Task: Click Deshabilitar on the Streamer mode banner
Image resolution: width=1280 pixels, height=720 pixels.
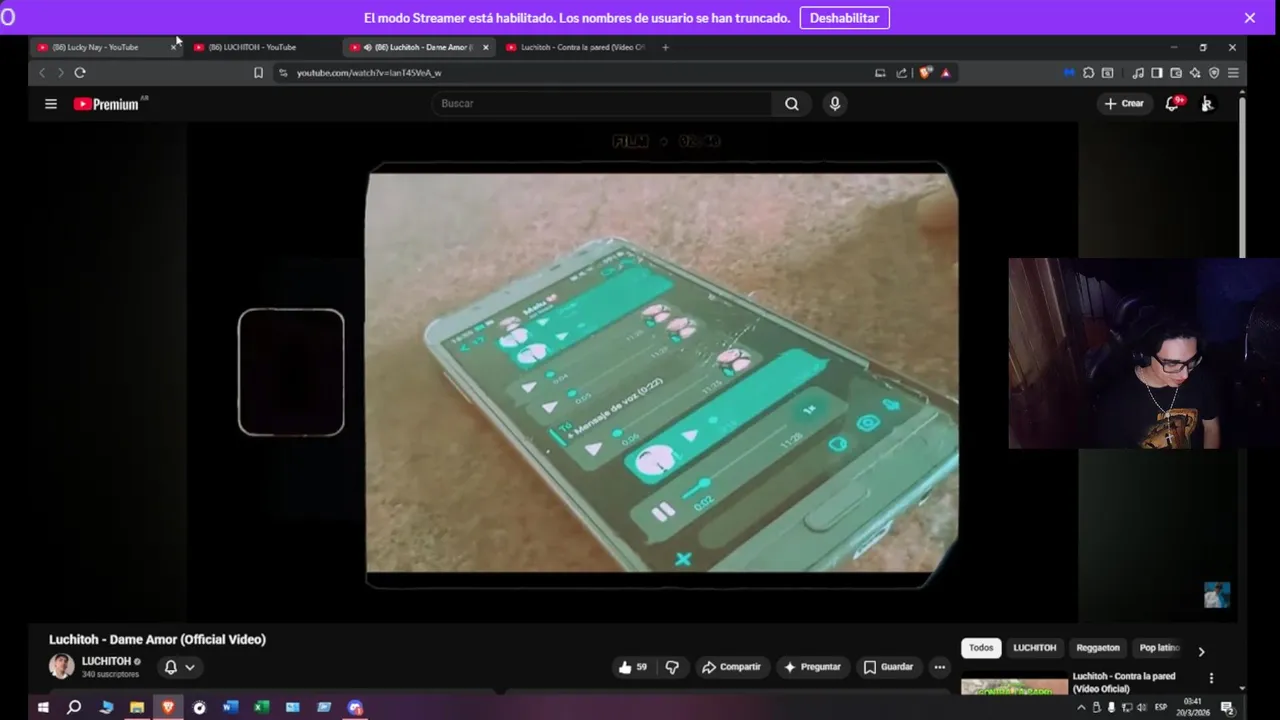Action: (x=844, y=18)
